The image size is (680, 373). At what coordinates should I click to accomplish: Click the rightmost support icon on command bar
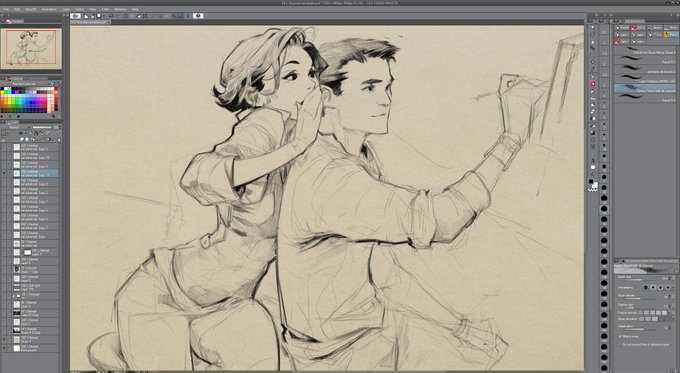[x=198, y=16]
